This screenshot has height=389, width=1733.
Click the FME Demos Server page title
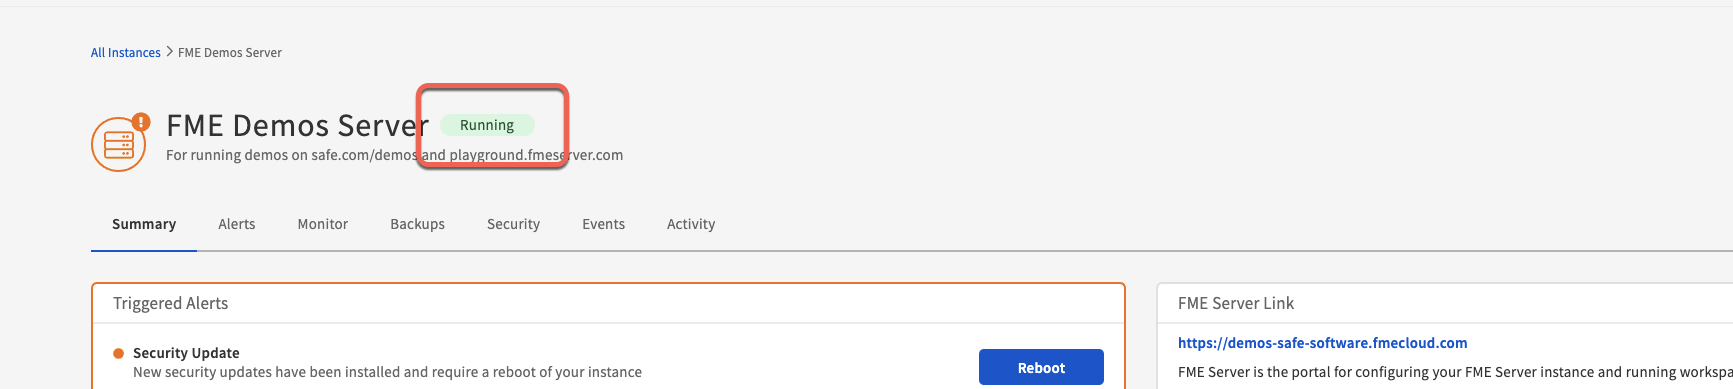[297, 126]
